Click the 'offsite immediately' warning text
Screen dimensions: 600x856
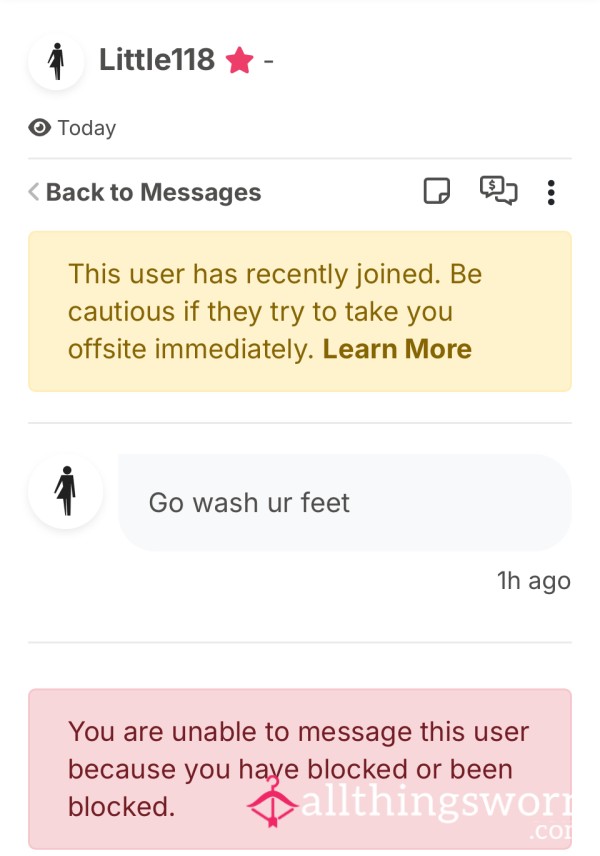pyautogui.click(x=191, y=349)
